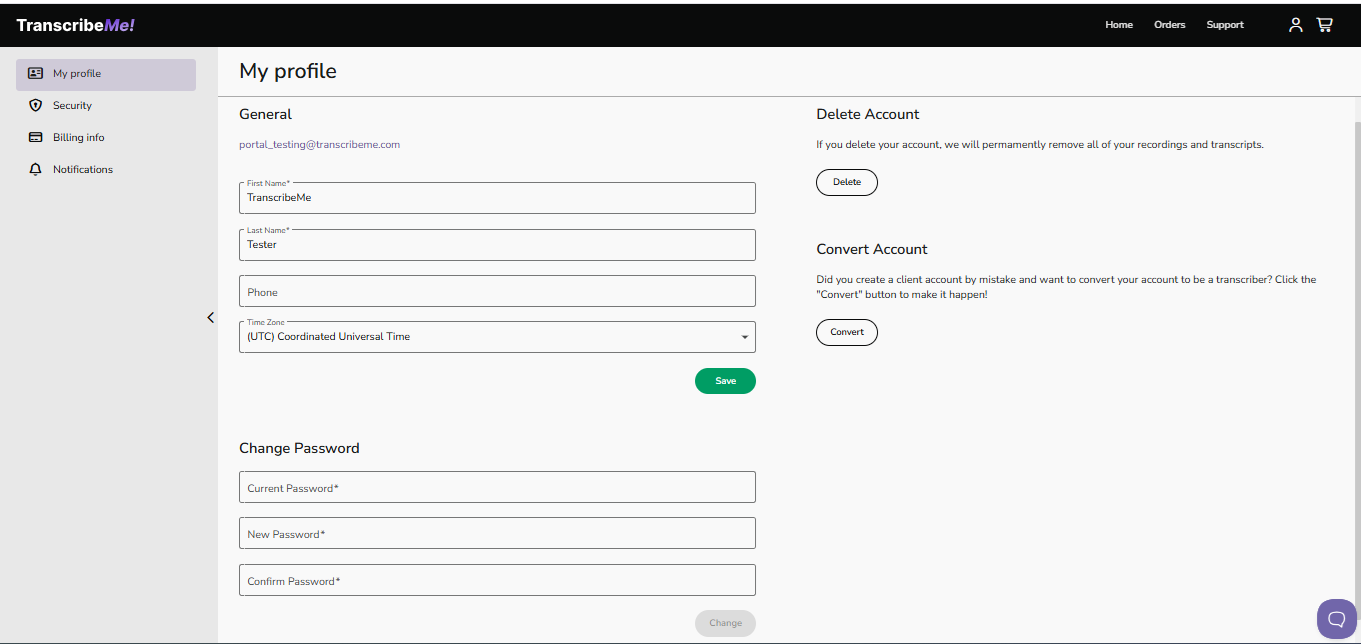This screenshot has height=644, width=1361.
Task: Expand the Time Zone selection arrow
Action: pyautogui.click(x=744, y=337)
